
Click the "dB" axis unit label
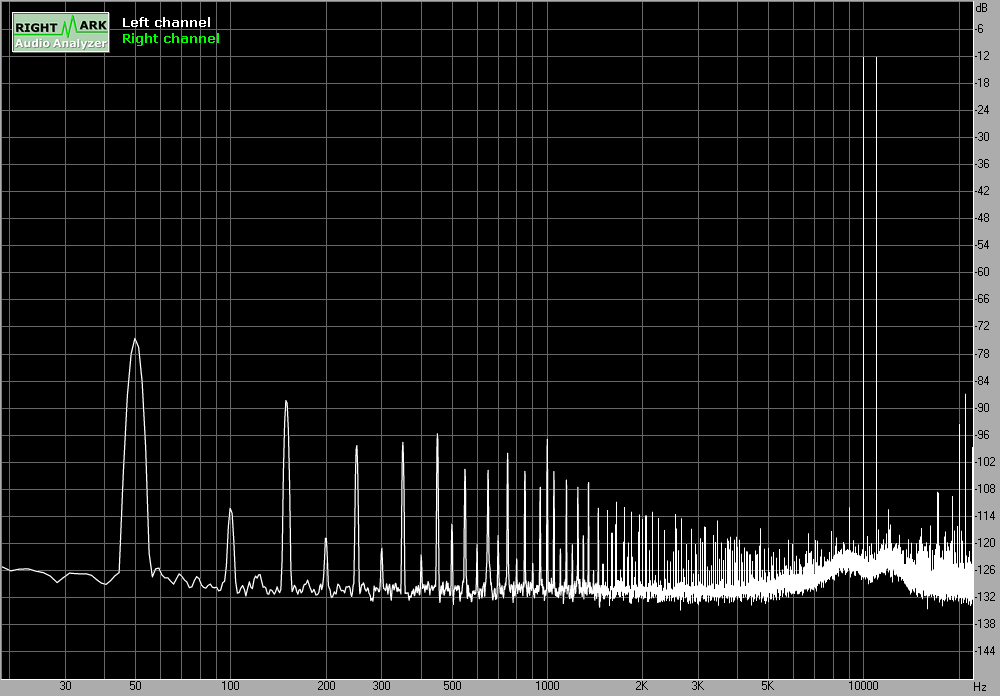(982, 7)
